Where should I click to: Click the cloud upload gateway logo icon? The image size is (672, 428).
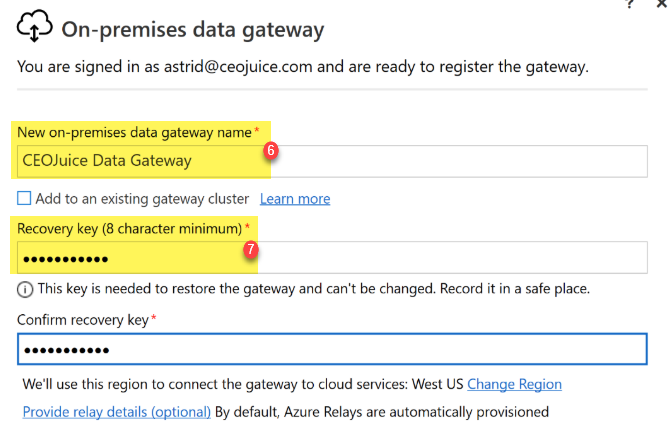click(35, 27)
